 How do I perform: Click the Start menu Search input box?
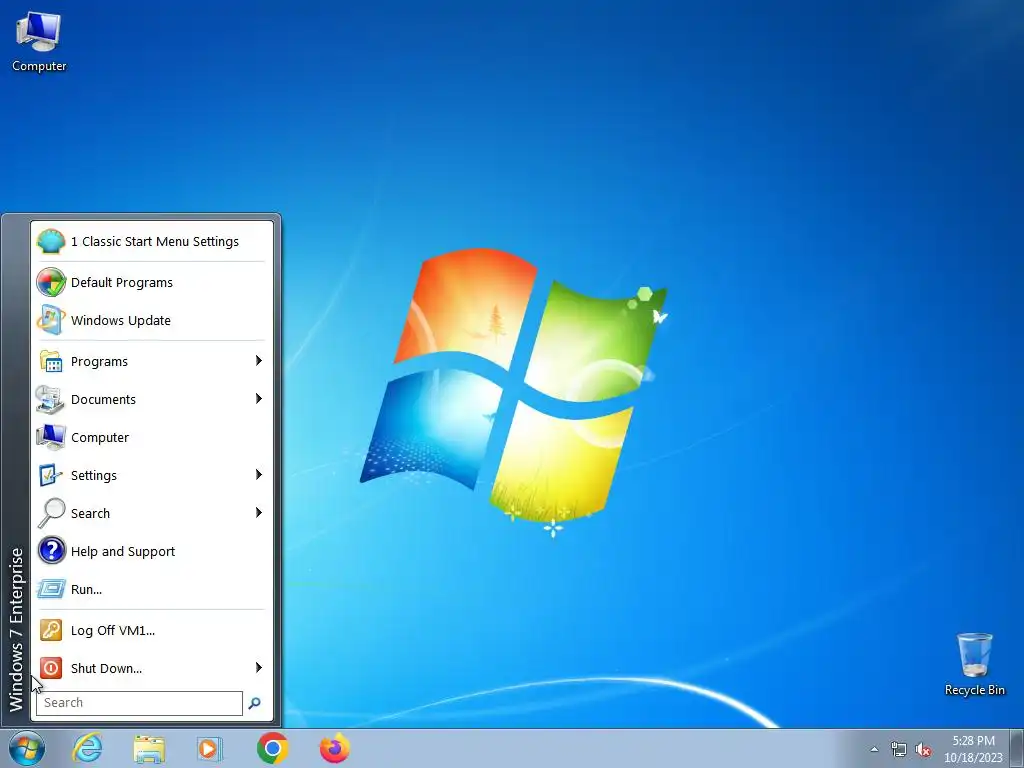click(139, 703)
